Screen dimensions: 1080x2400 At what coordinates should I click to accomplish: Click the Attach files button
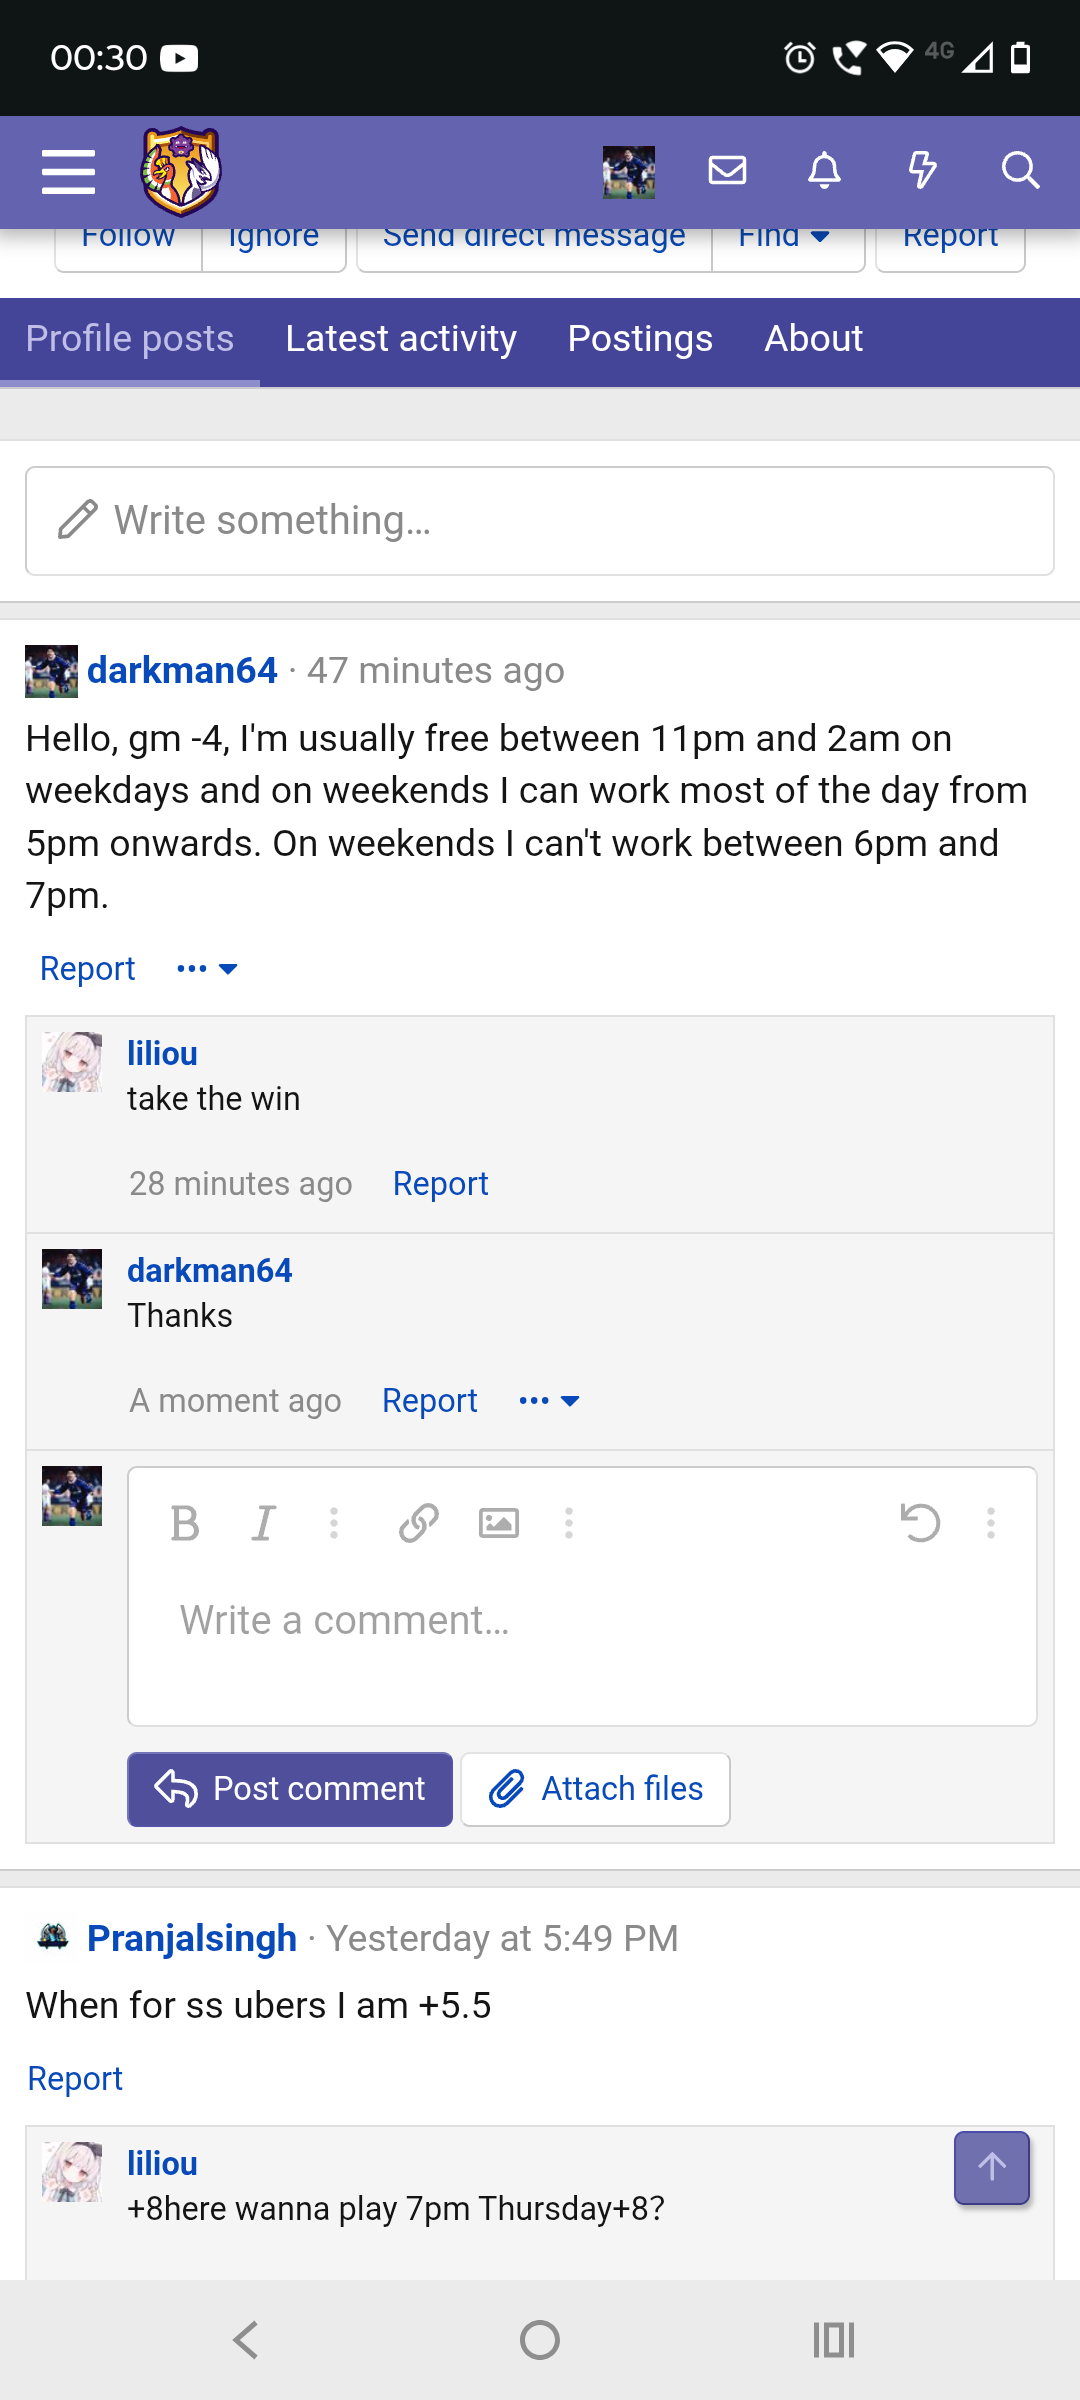point(596,1789)
